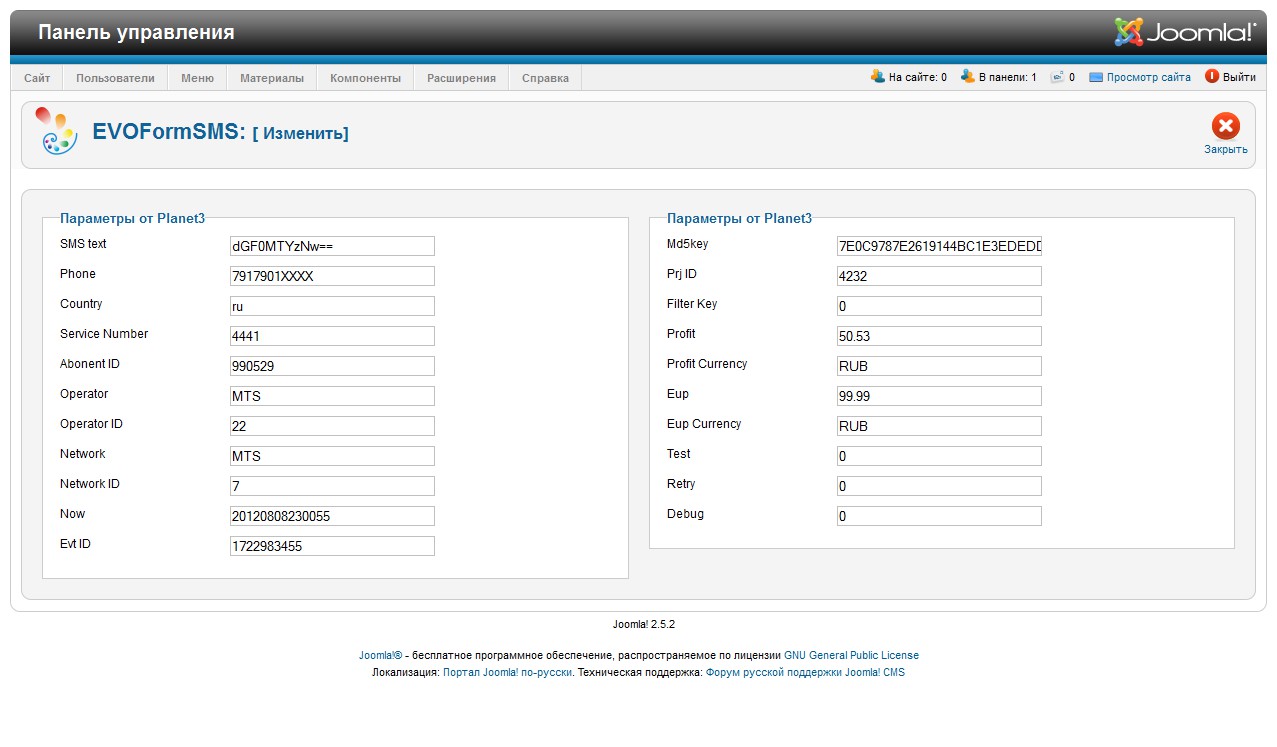The width and height of the screenshot is (1277, 747).
Task: Open the Портал Joomla! по-русски link
Action: coord(507,673)
